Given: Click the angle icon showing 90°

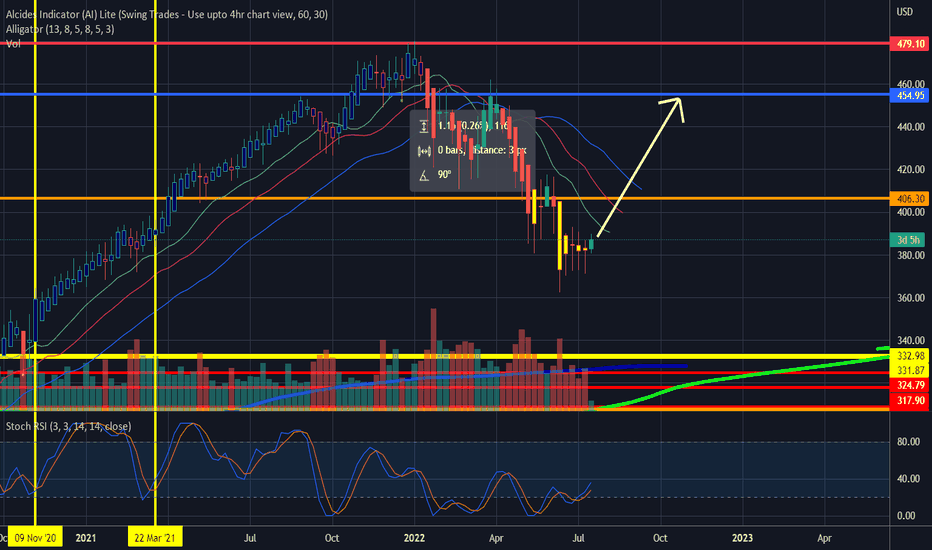Looking at the screenshot, I should pyautogui.click(x=424, y=175).
